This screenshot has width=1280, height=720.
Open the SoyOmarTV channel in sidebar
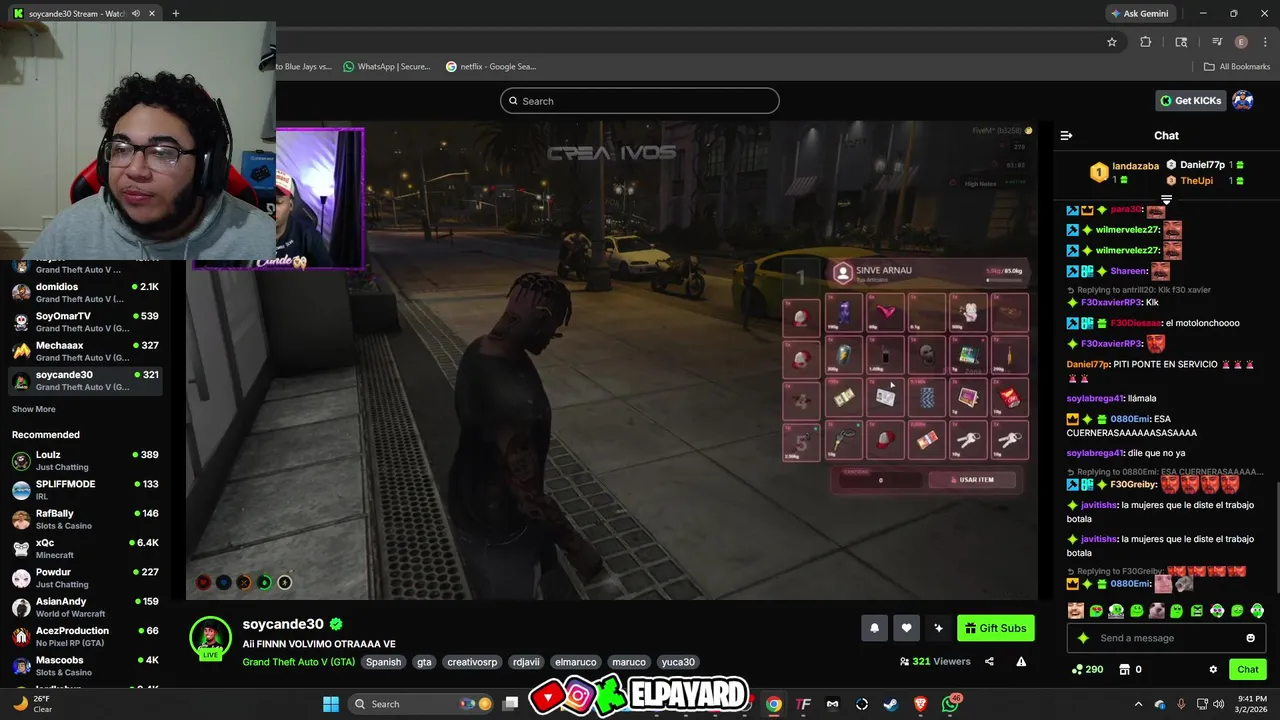85,322
